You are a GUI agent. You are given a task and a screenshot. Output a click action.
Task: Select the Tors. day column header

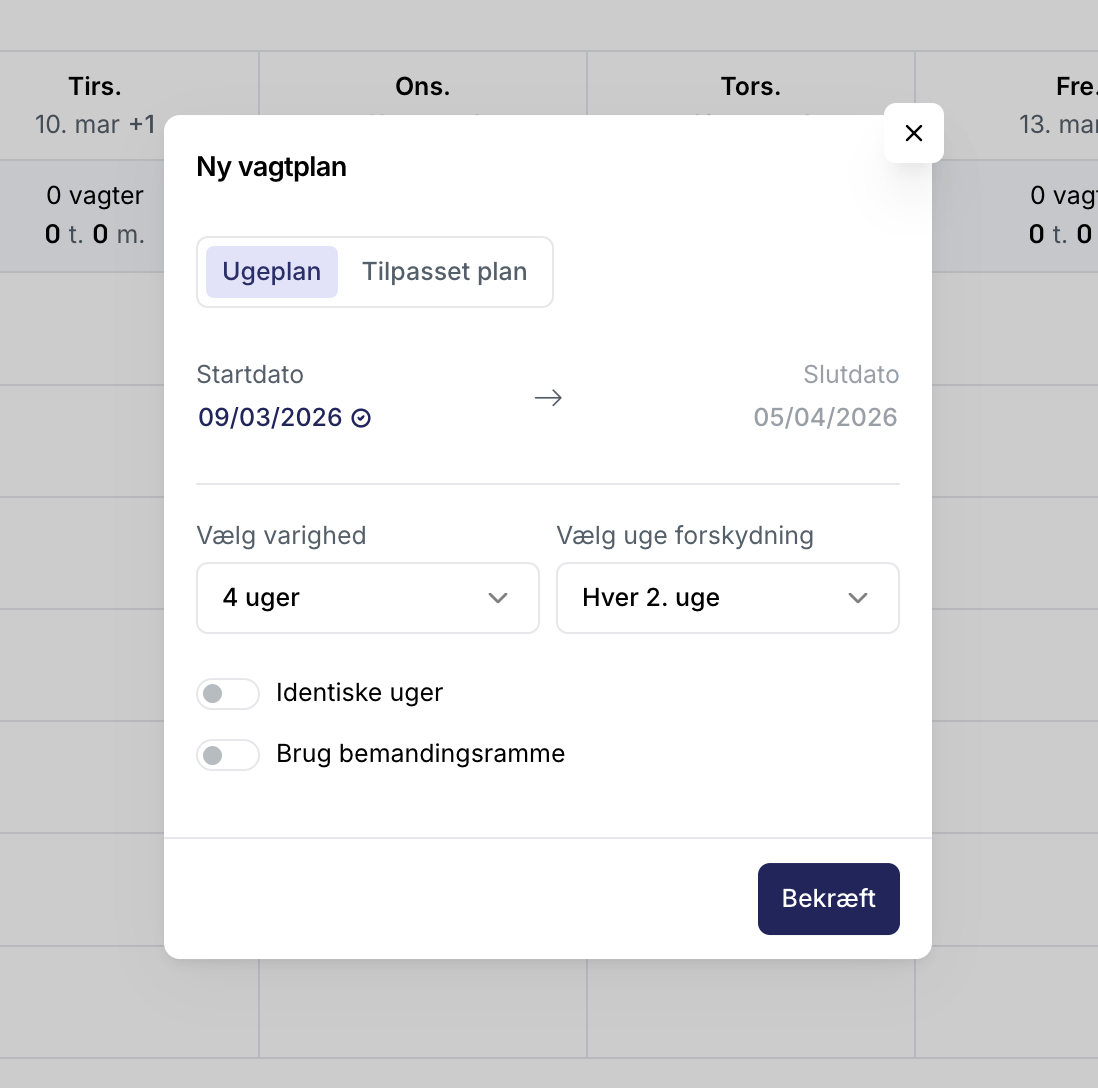[x=750, y=86]
